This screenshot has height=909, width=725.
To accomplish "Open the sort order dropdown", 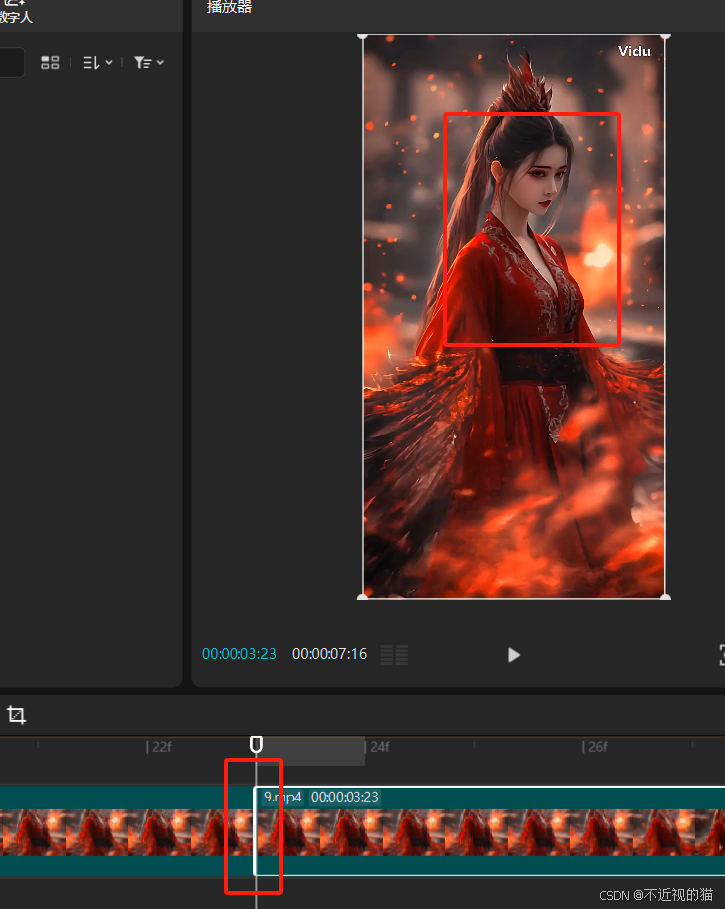I will click(97, 63).
